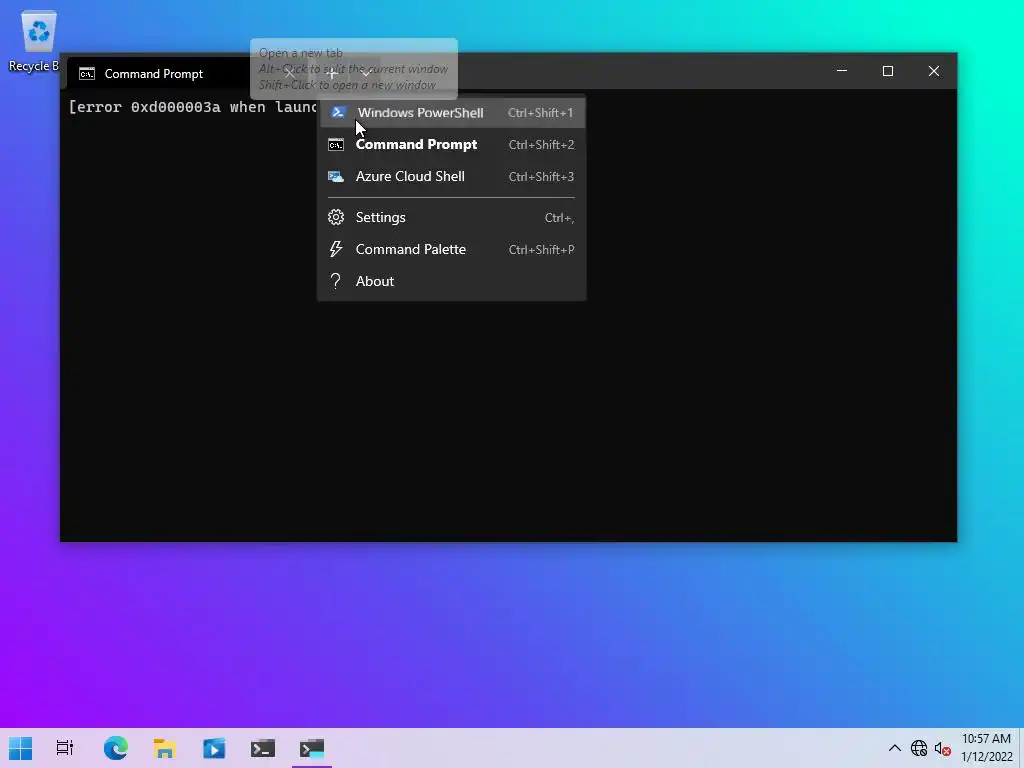
Task: Minimize the Terminal window
Action: [842, 71]
